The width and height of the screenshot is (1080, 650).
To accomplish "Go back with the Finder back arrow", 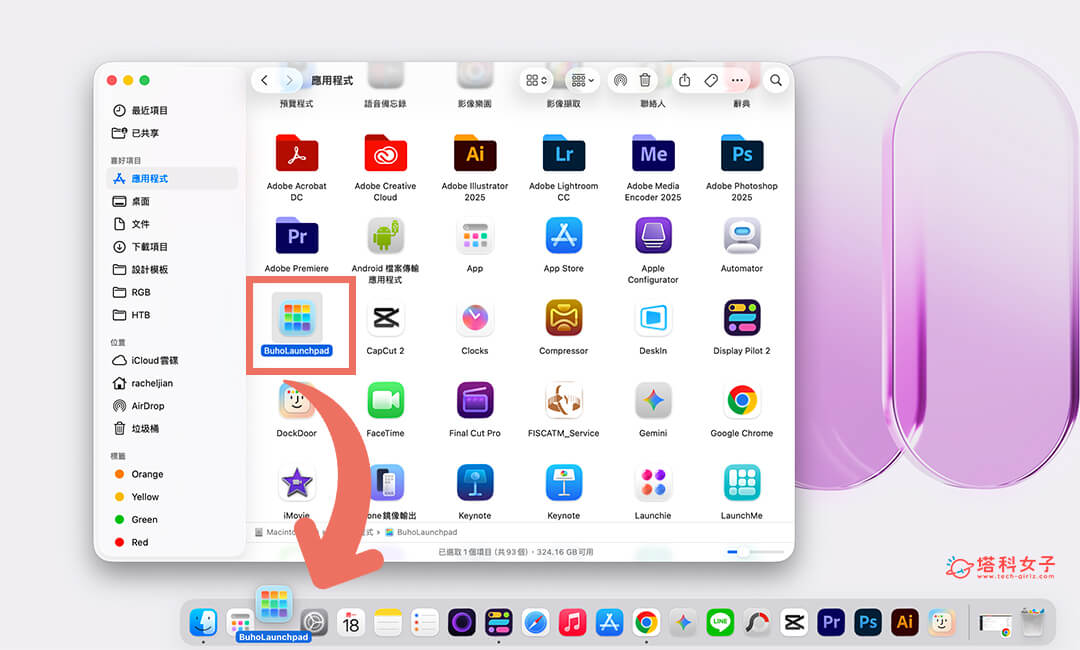I will [x=264, y=81].
